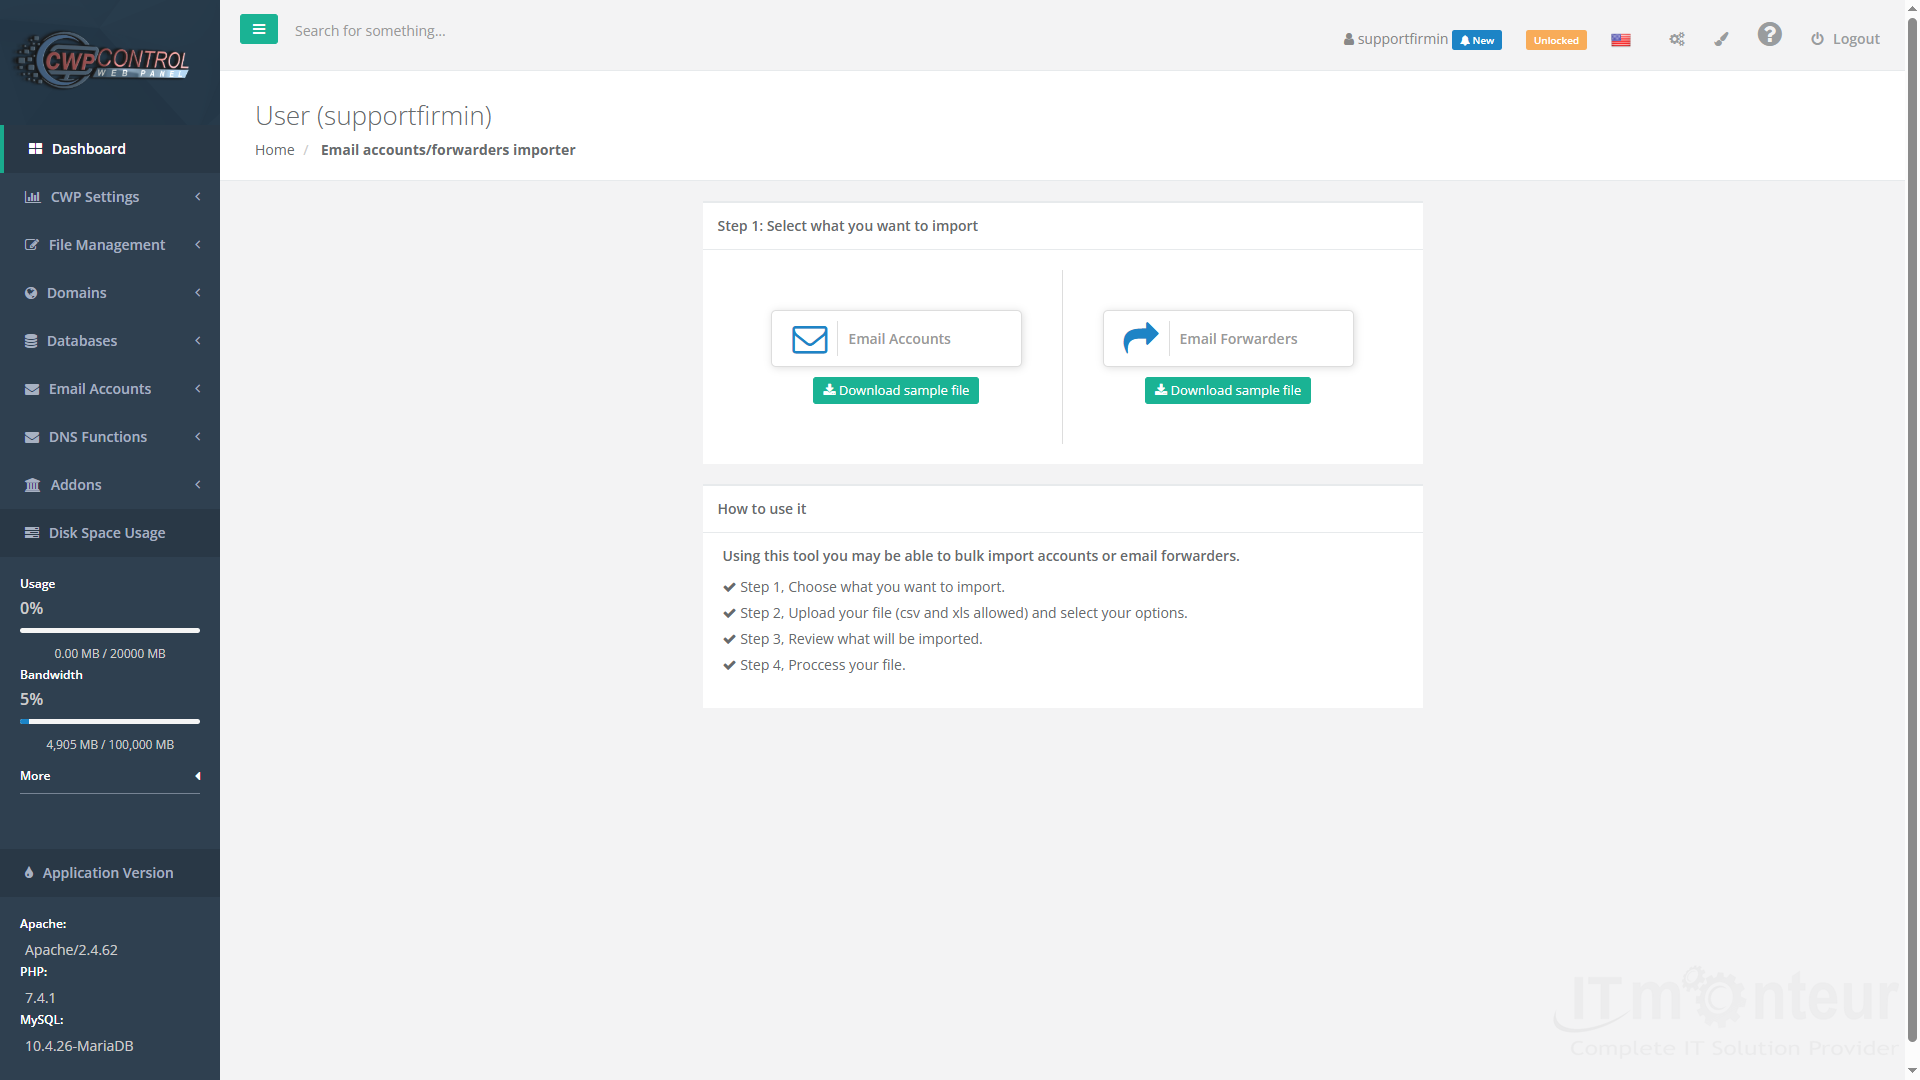This screenshot has width=1920, height=1080.
Task: Click the 4,905 MB / 100,000 MB text
Action: [x=110, y=745]
